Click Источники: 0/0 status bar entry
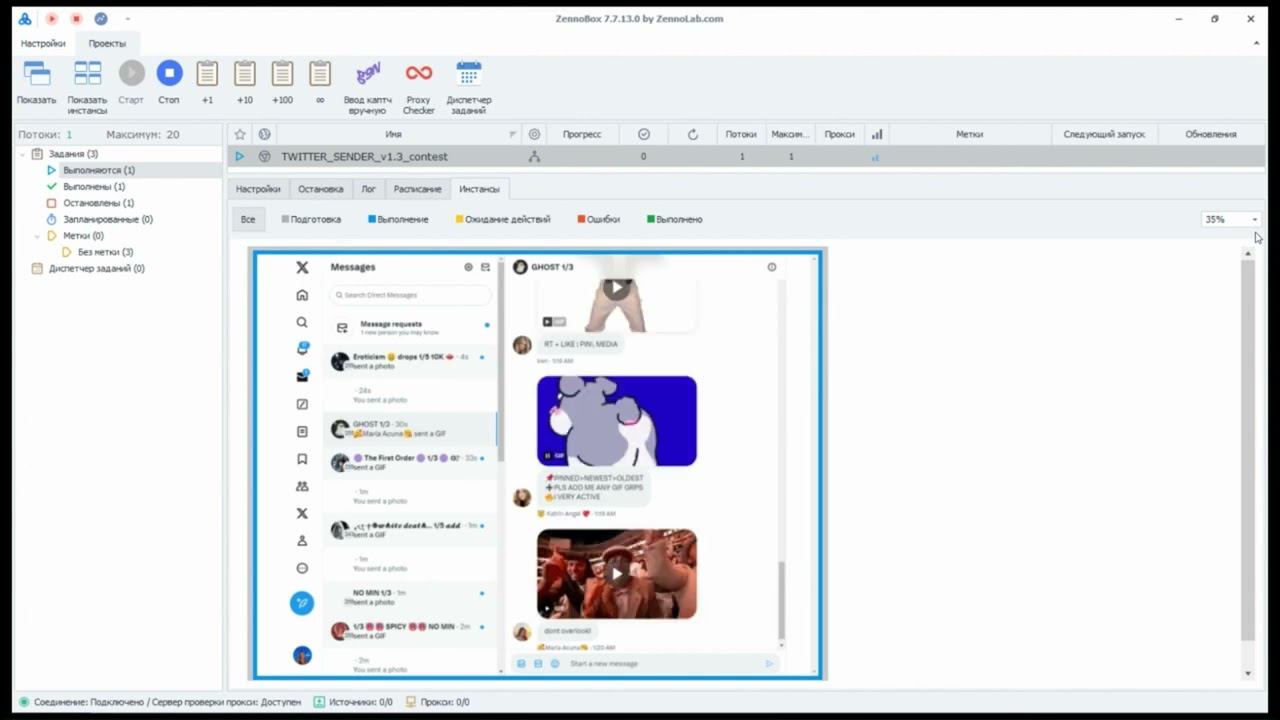This screenshot has height=720, width=1280. tap(353, 702)
